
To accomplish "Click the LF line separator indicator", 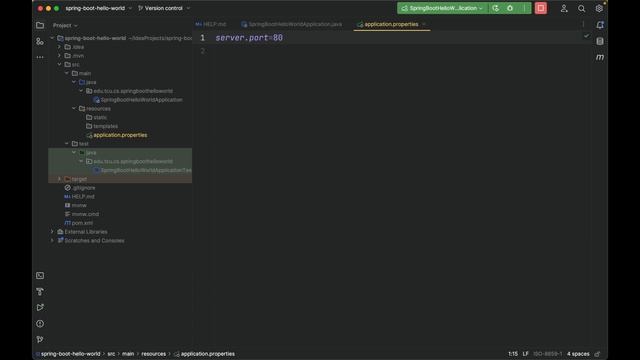I will pyautogui.click(x=525, y=354).
